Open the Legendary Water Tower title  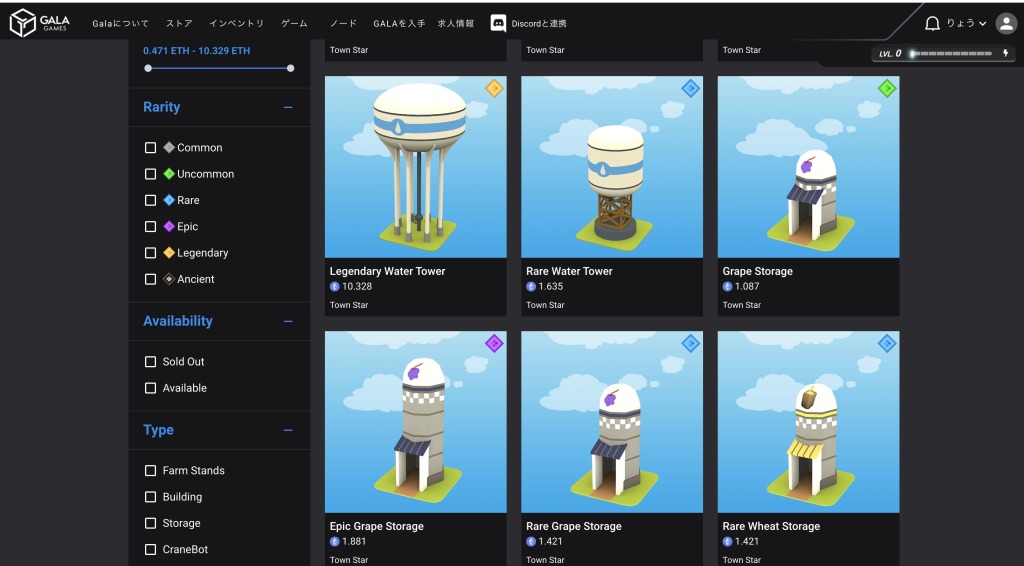387,271
